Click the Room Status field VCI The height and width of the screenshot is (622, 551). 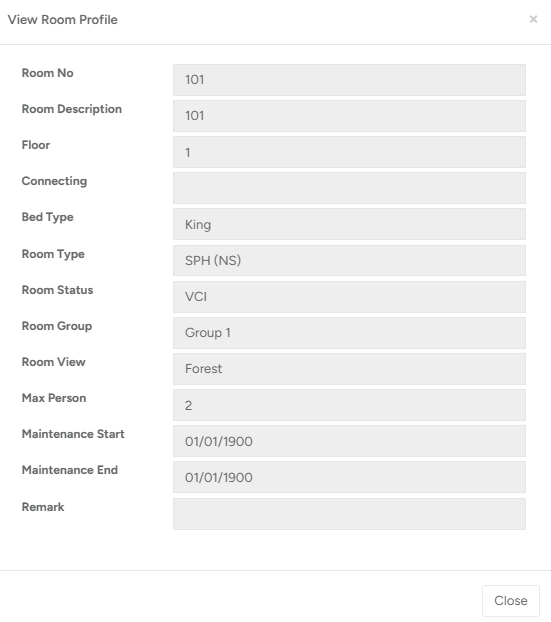349,297
